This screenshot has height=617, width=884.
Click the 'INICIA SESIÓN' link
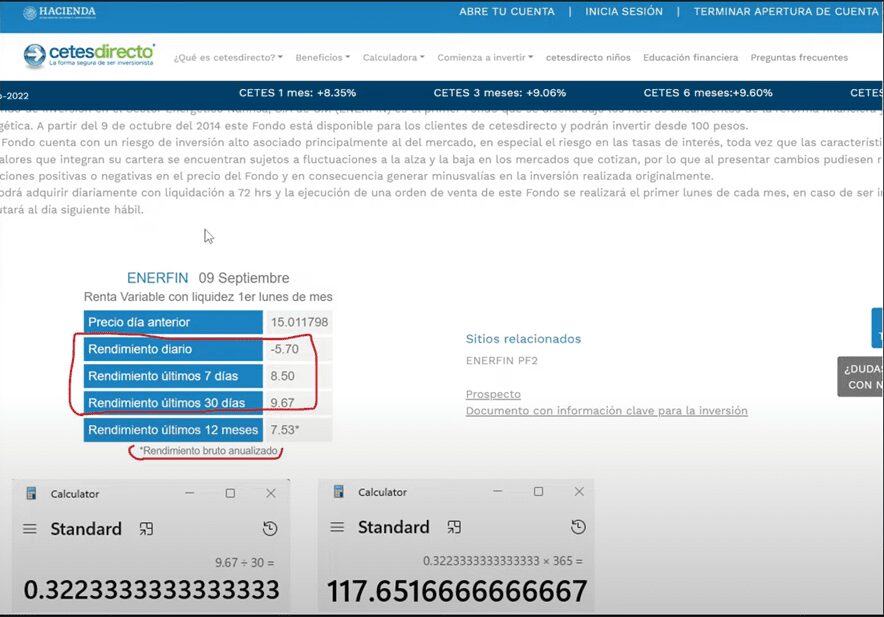(x=624, y=12)
